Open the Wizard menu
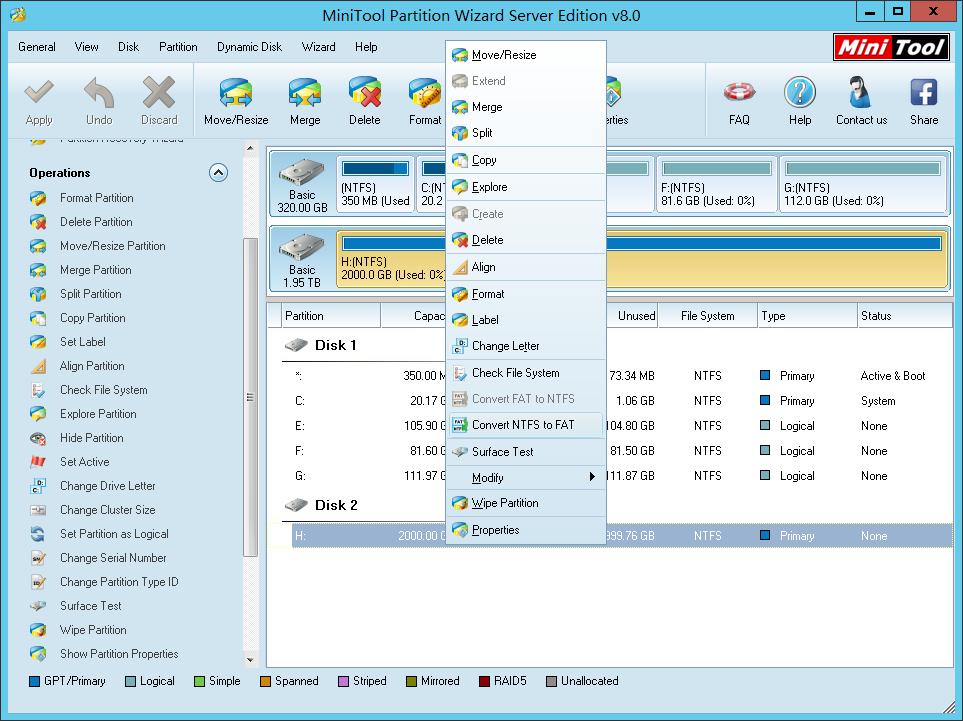 [319, 47]
